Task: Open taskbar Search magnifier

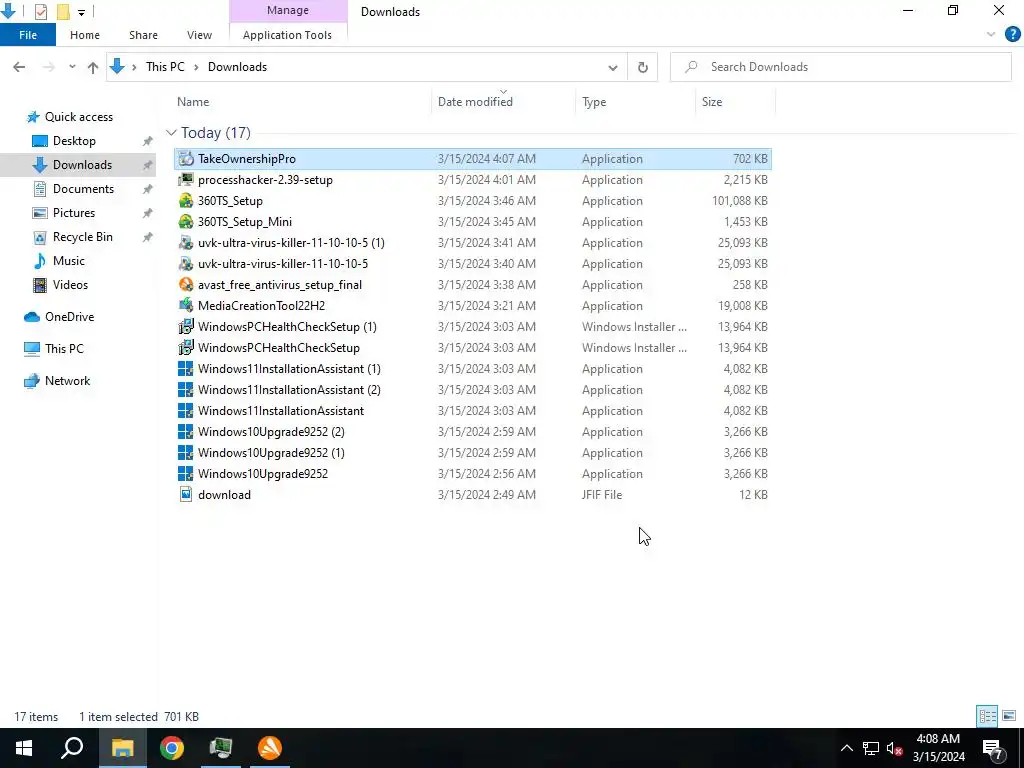Action: (72, 748)
